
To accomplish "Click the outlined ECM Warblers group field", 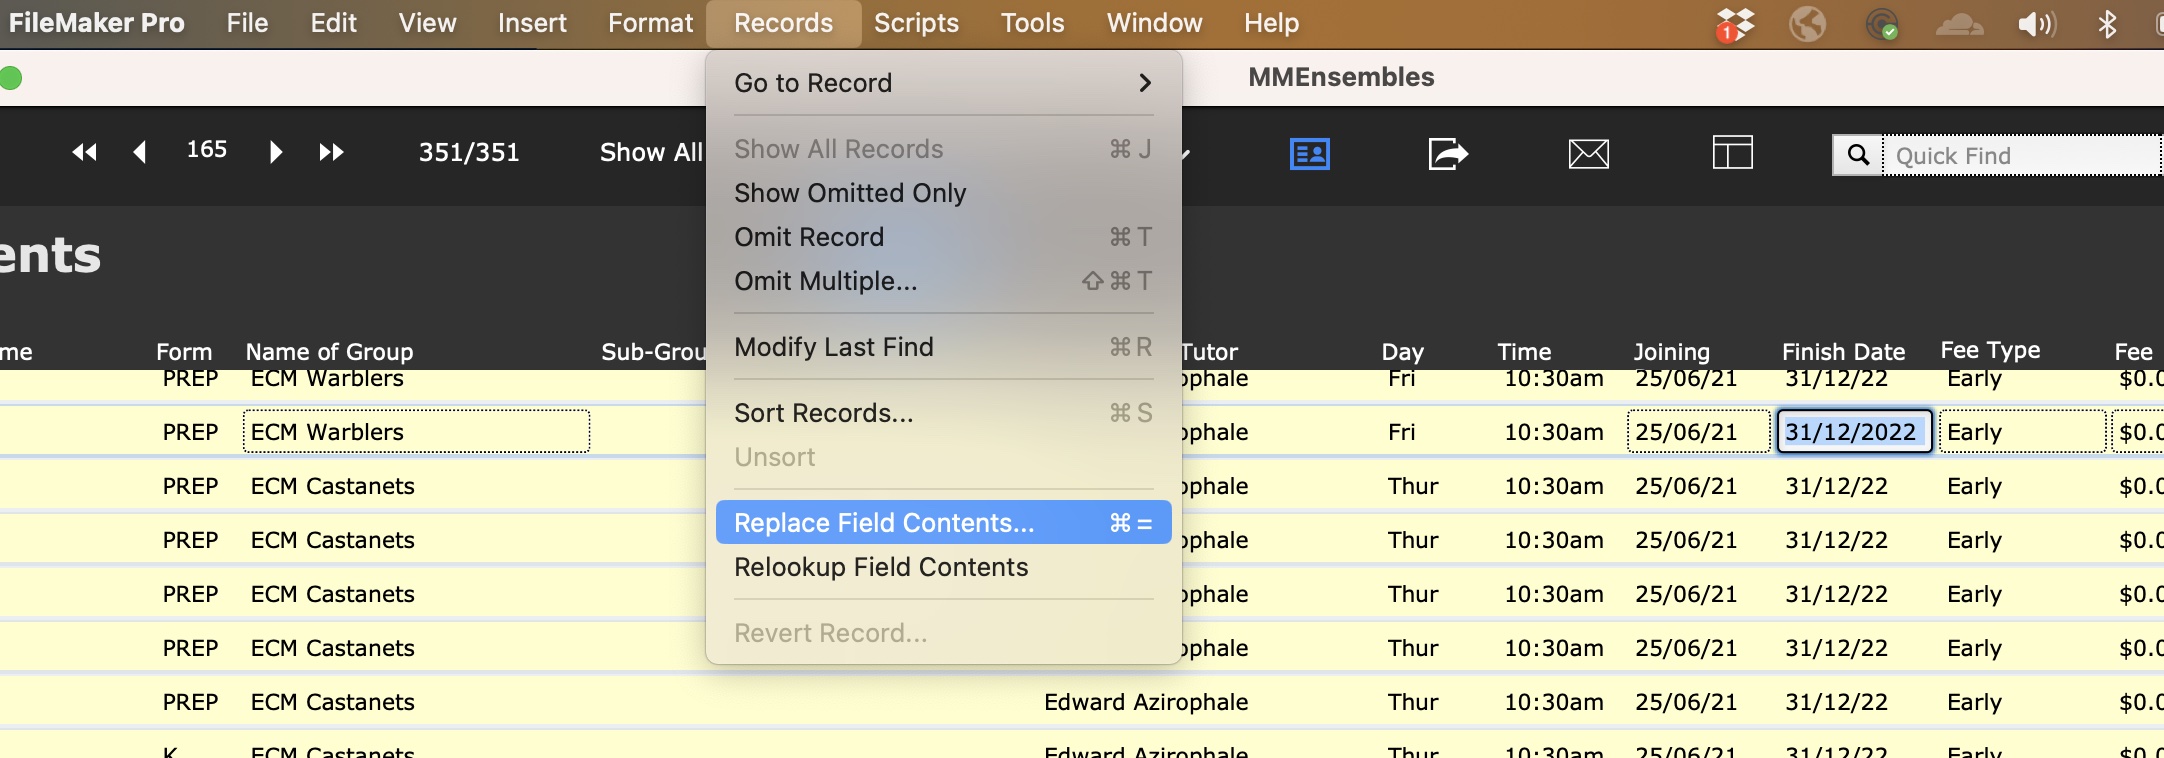I will [416, 432].
